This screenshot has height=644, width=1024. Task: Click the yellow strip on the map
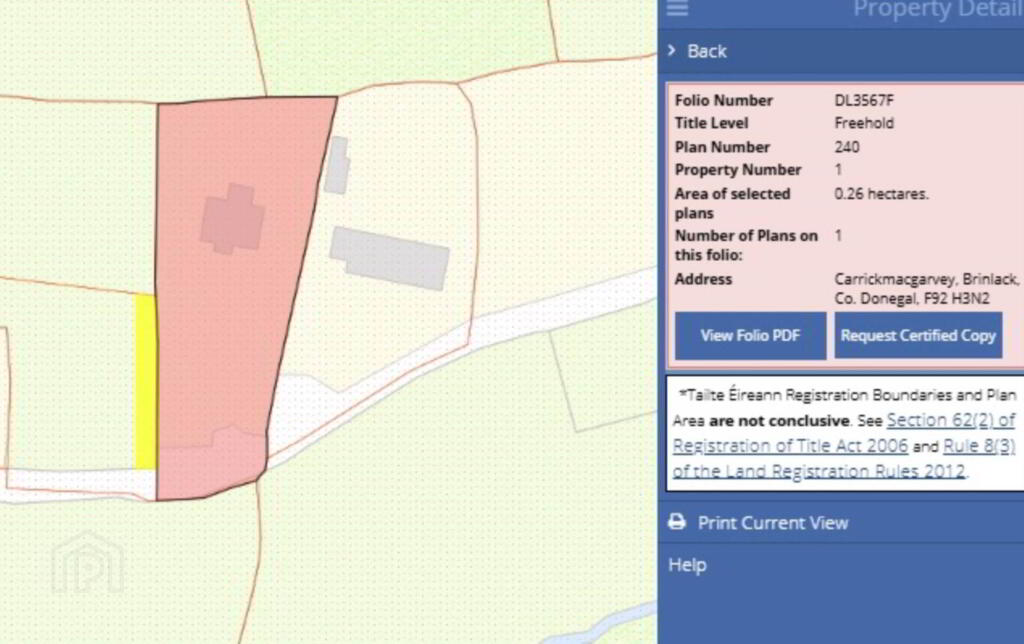click(145, 380)
